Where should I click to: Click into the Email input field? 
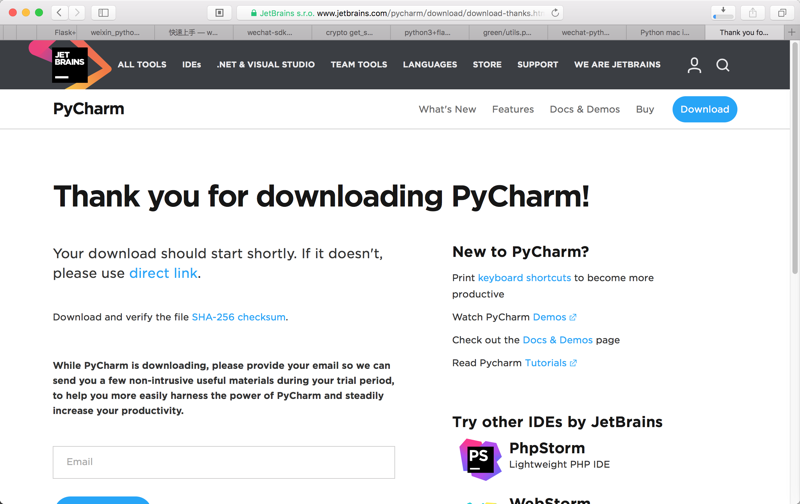pos(223,462)
